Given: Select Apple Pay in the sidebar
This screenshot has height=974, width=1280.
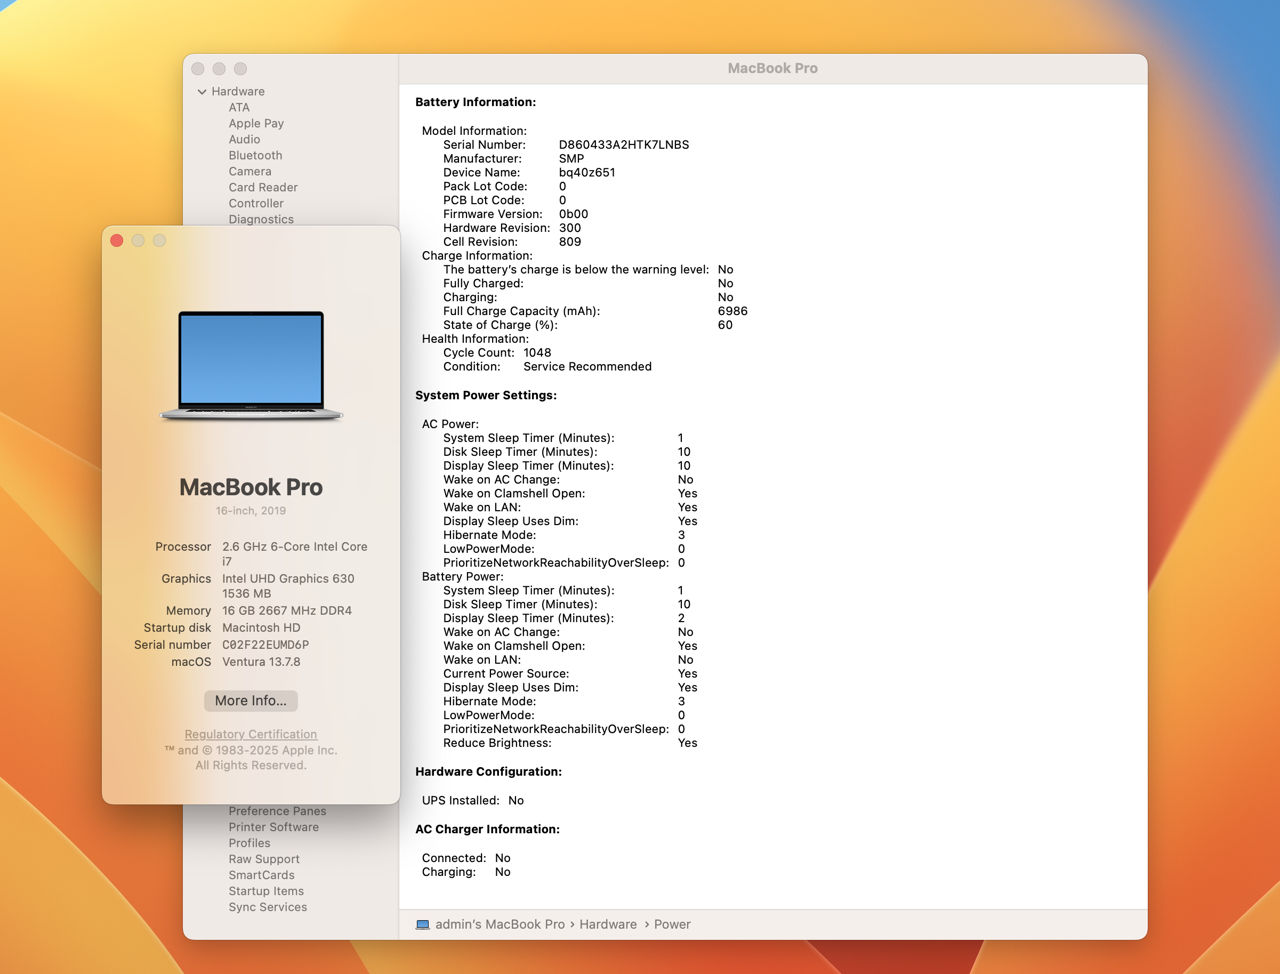Looking at the screenshot, I should [x=256, y=124].
